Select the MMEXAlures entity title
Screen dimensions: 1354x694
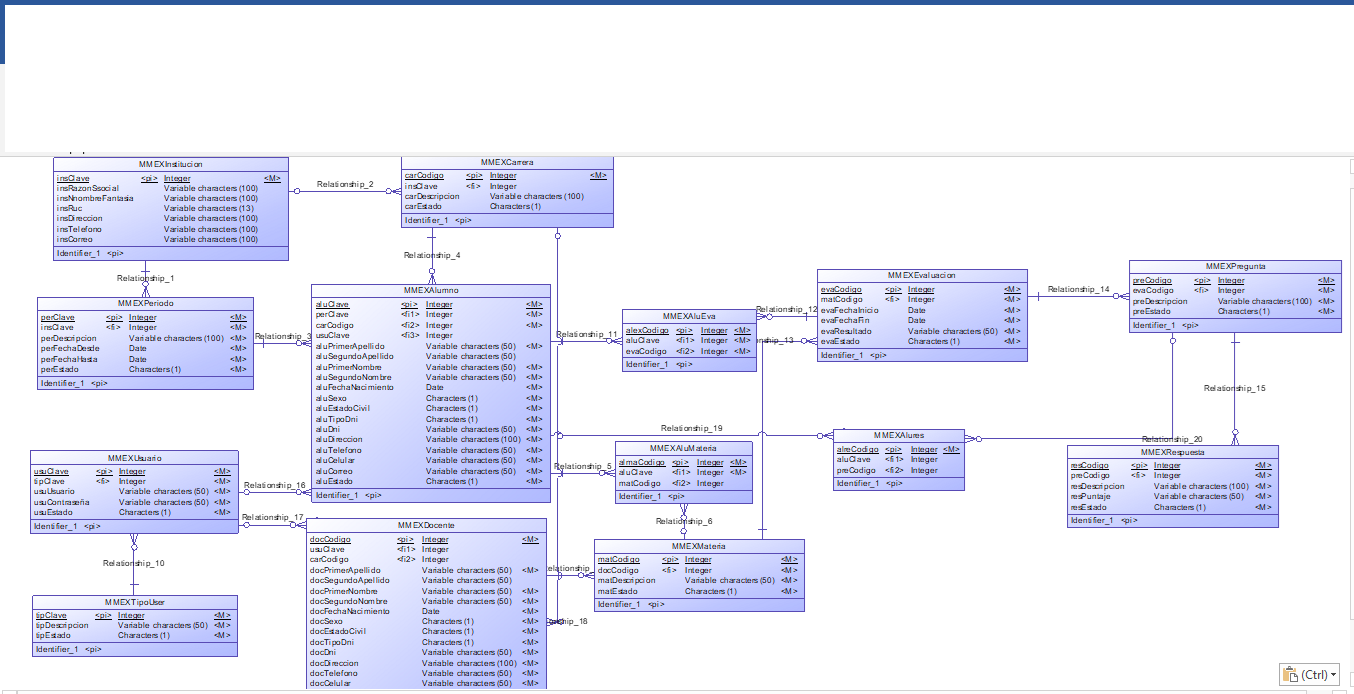[x=899, y=436]
